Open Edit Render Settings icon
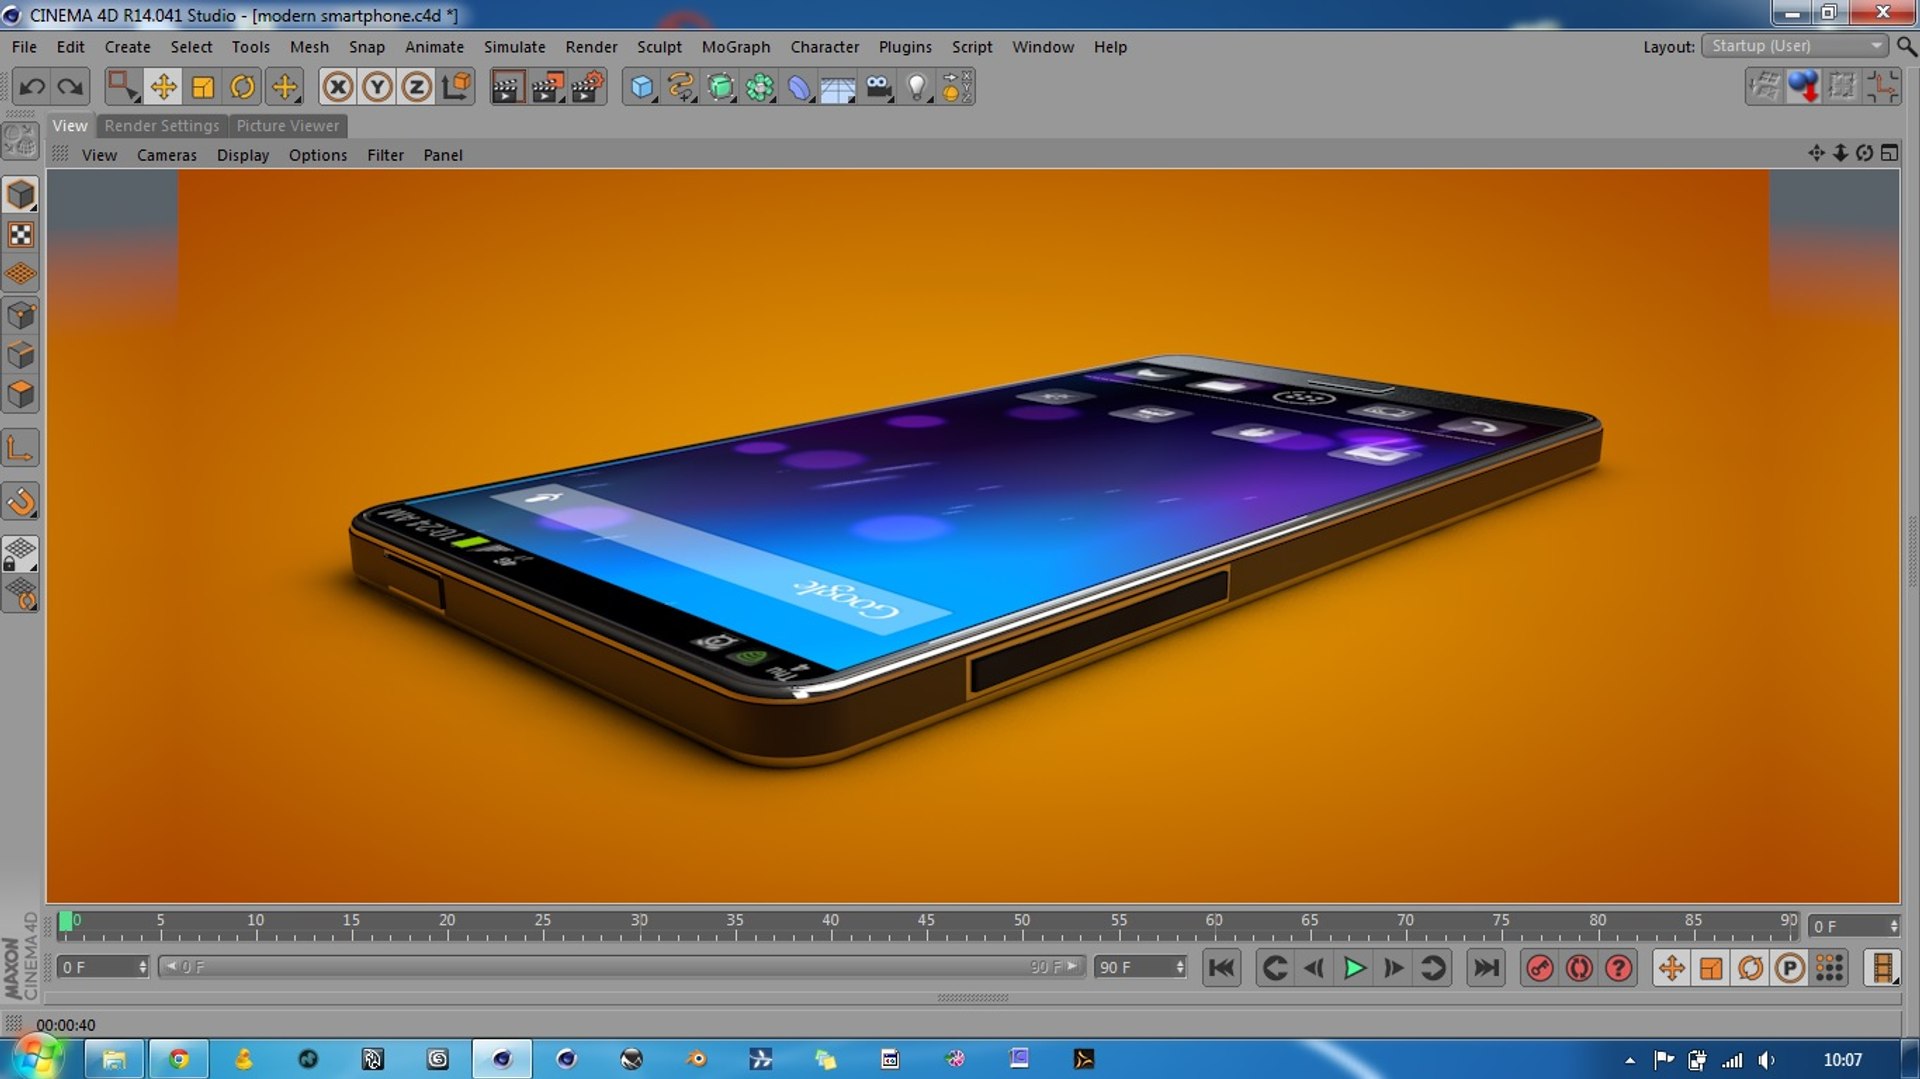This screenshot has height=1079, width=1920. point(588,87)
